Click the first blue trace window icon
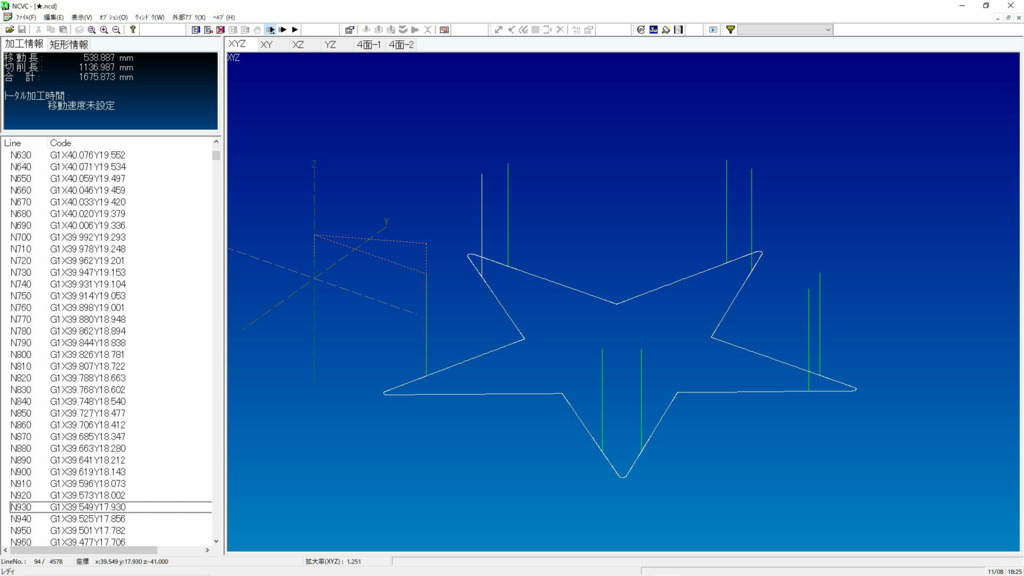This screenshot has height=576, width=1024. pos(195,29)
